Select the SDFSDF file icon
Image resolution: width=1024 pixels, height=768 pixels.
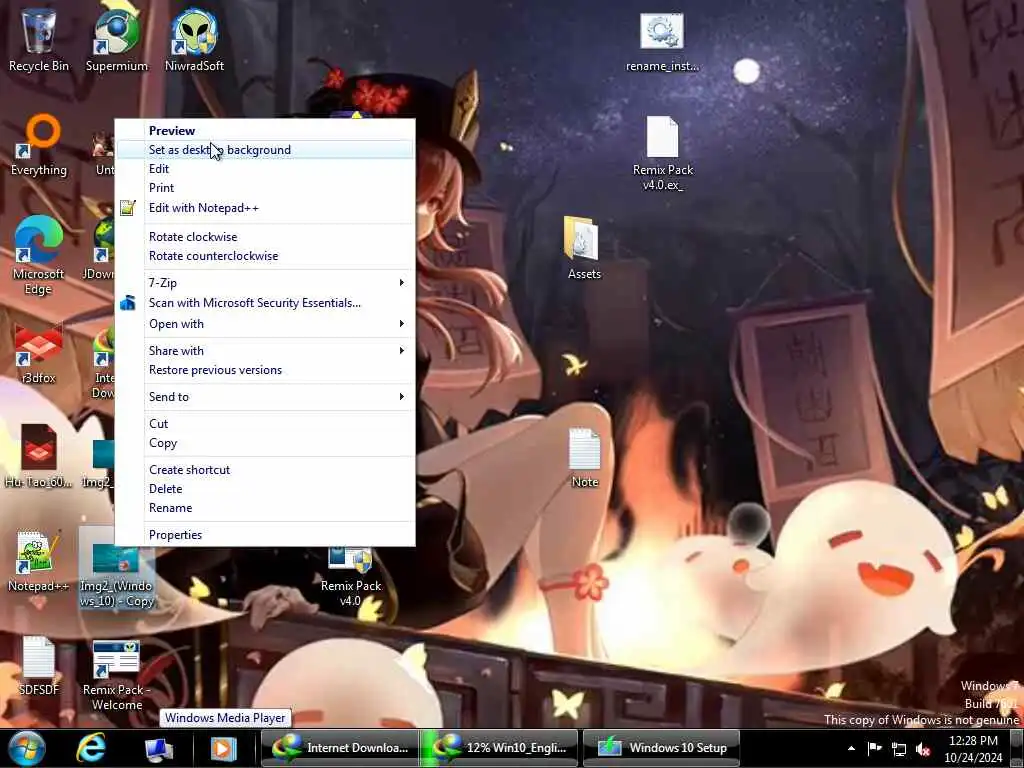(39, 665)
